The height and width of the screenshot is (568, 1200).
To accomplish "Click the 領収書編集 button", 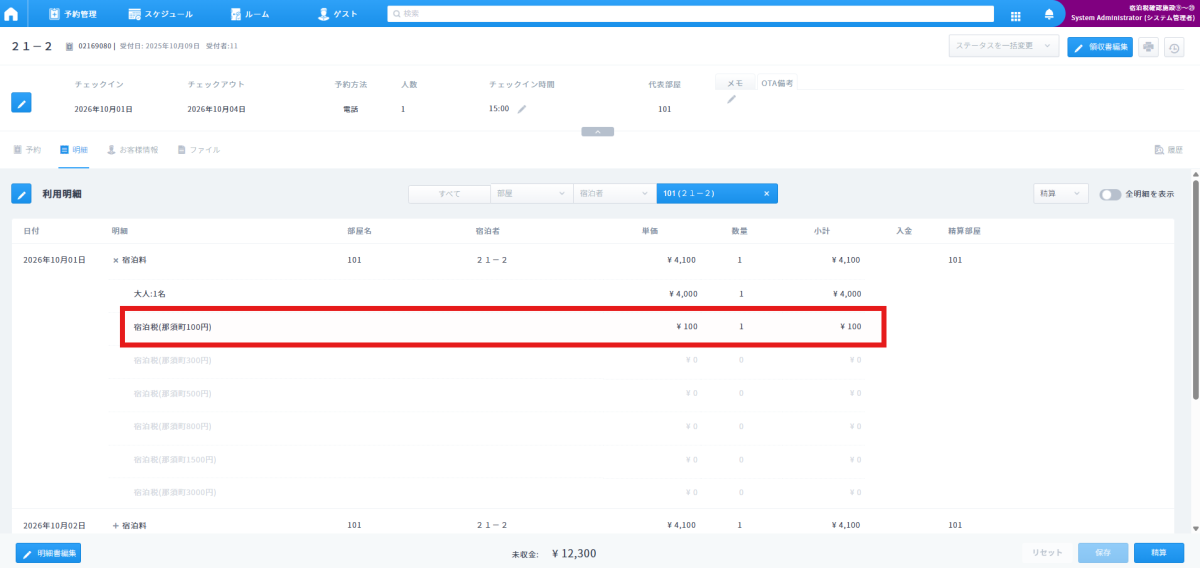I will [x=1100, y=47].
